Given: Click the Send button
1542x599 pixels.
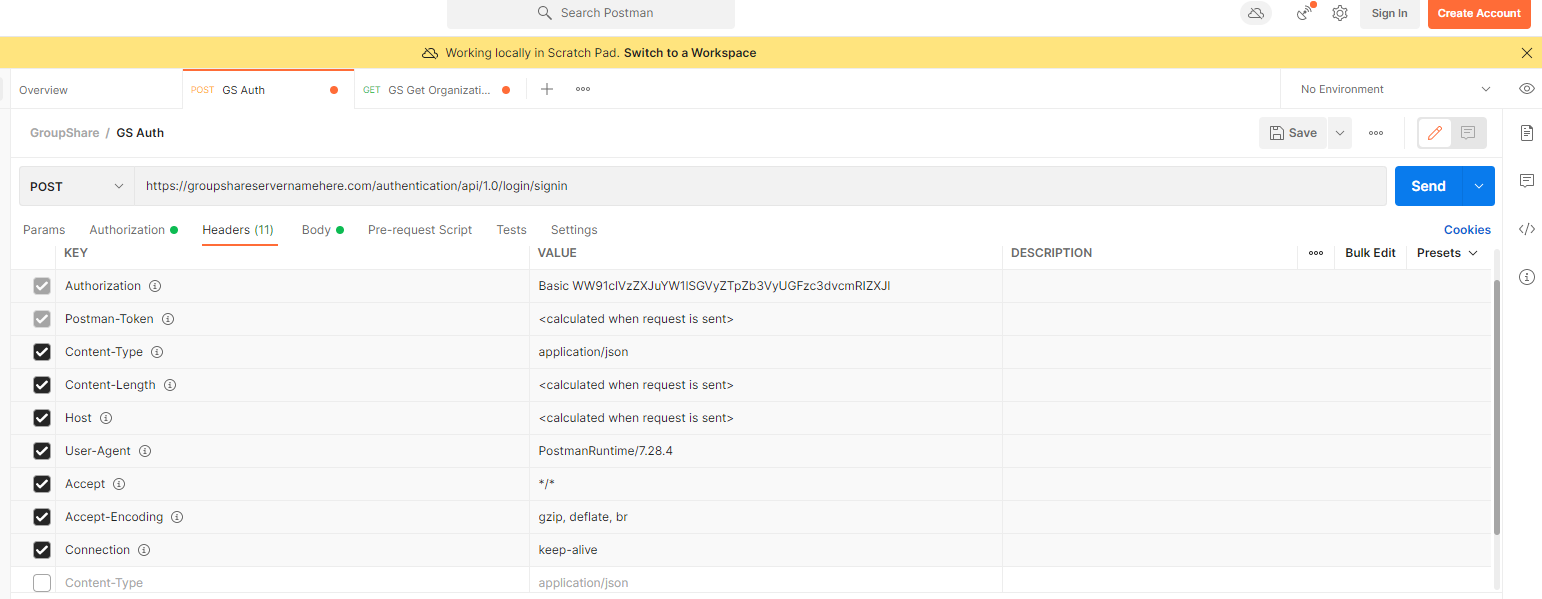Looking at the screenshot, I should pyautogui.click(x=1428, y=186).
